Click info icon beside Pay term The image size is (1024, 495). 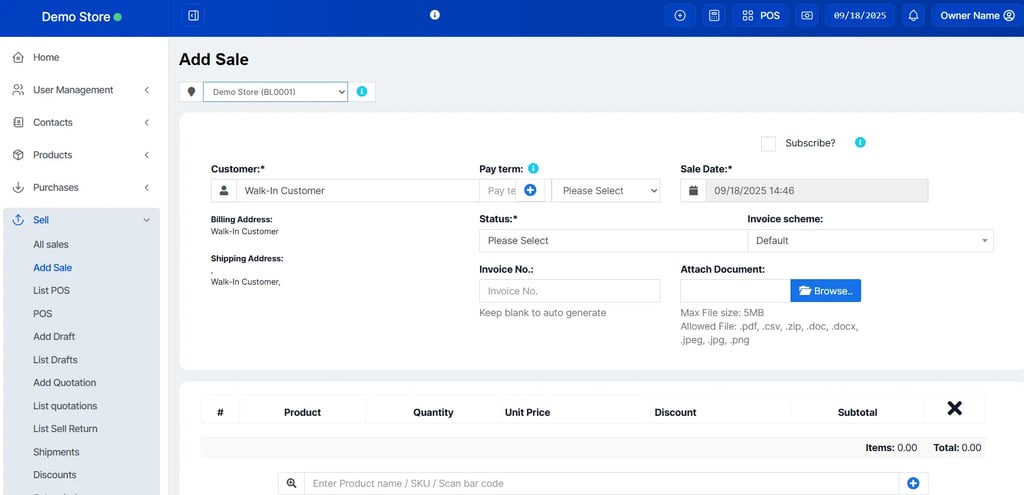click(534, 168)
